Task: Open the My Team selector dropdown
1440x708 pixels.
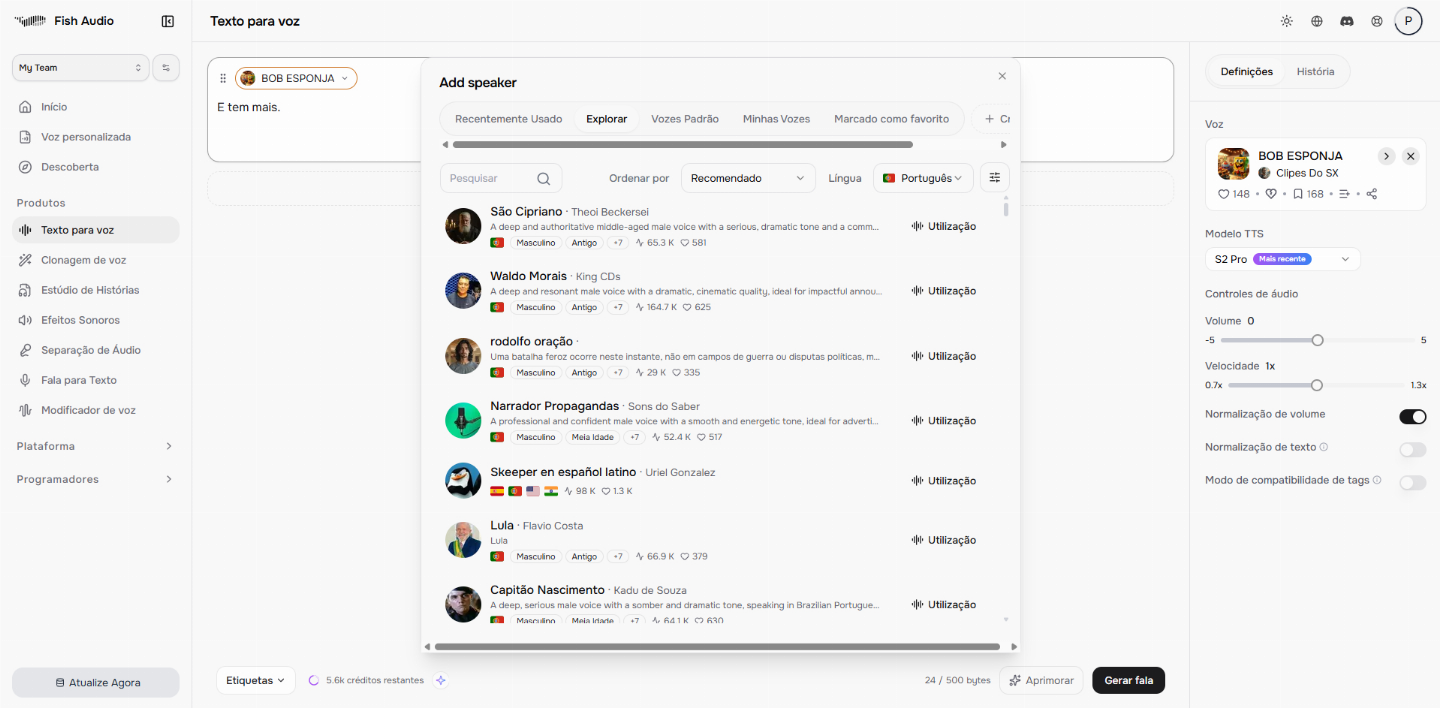Action: [x=81, y=68]
